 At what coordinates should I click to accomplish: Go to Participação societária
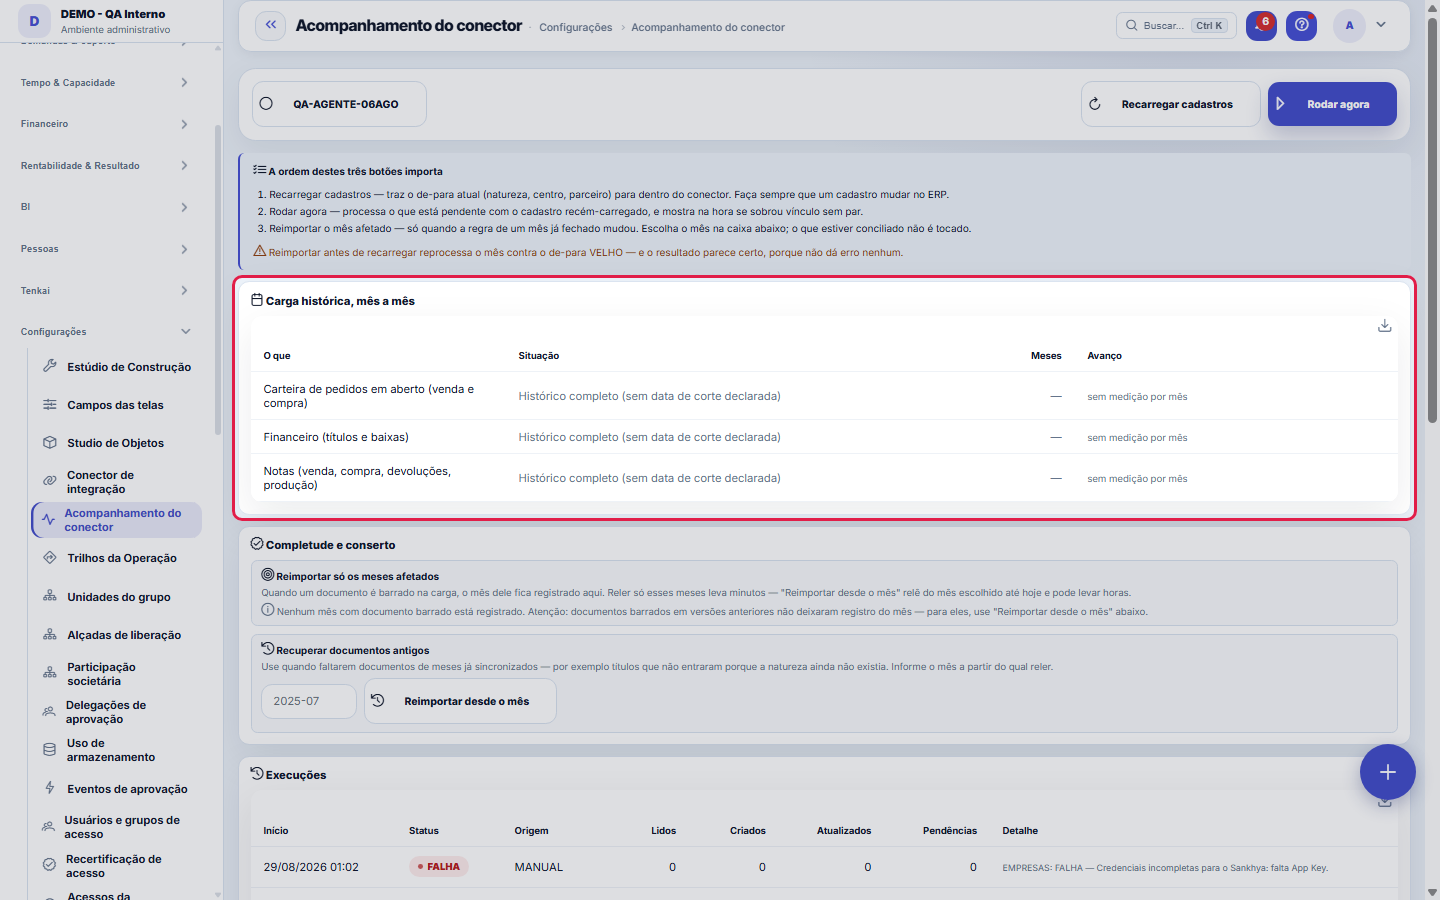116,674
